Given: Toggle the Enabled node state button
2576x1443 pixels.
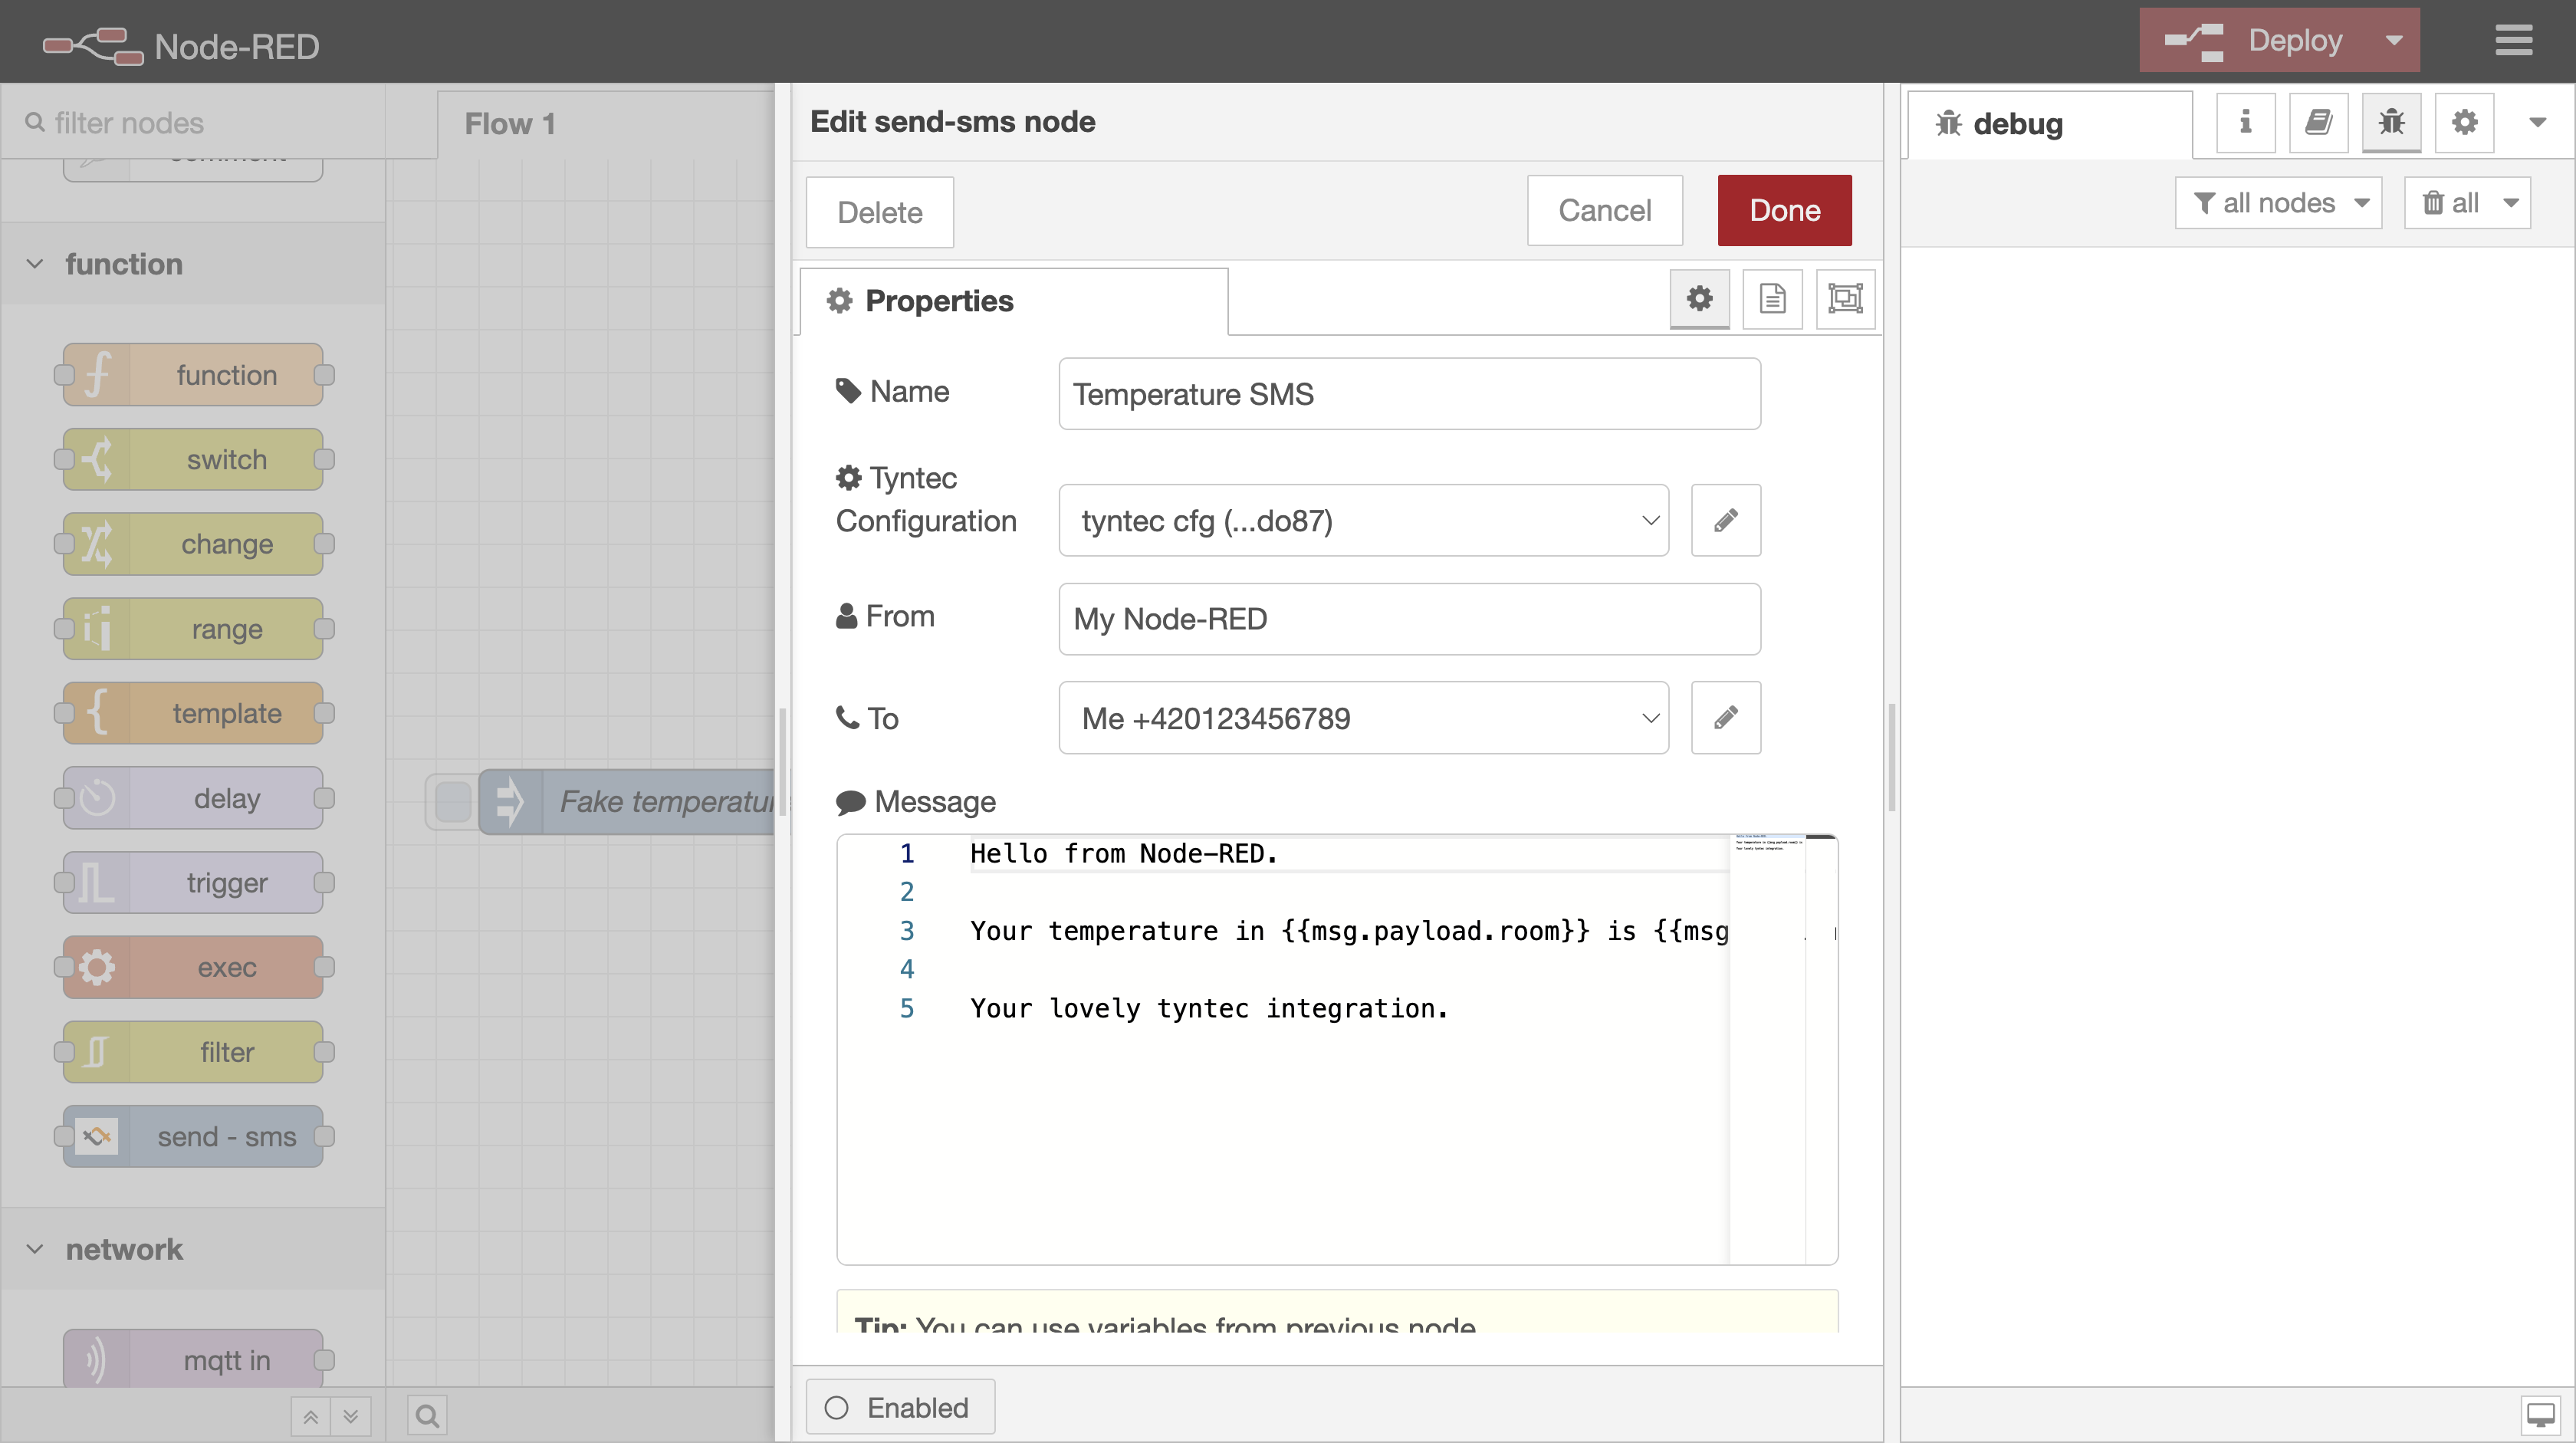Looking at the screenshot, I should [899, 1407].
